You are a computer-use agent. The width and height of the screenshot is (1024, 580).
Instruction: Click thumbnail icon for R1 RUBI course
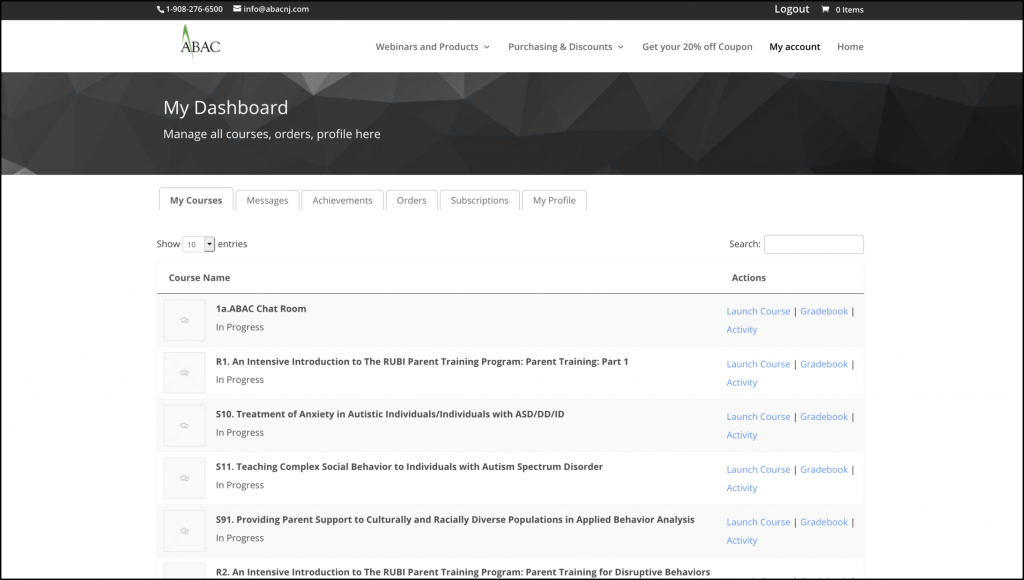click(x=184, y=373)
